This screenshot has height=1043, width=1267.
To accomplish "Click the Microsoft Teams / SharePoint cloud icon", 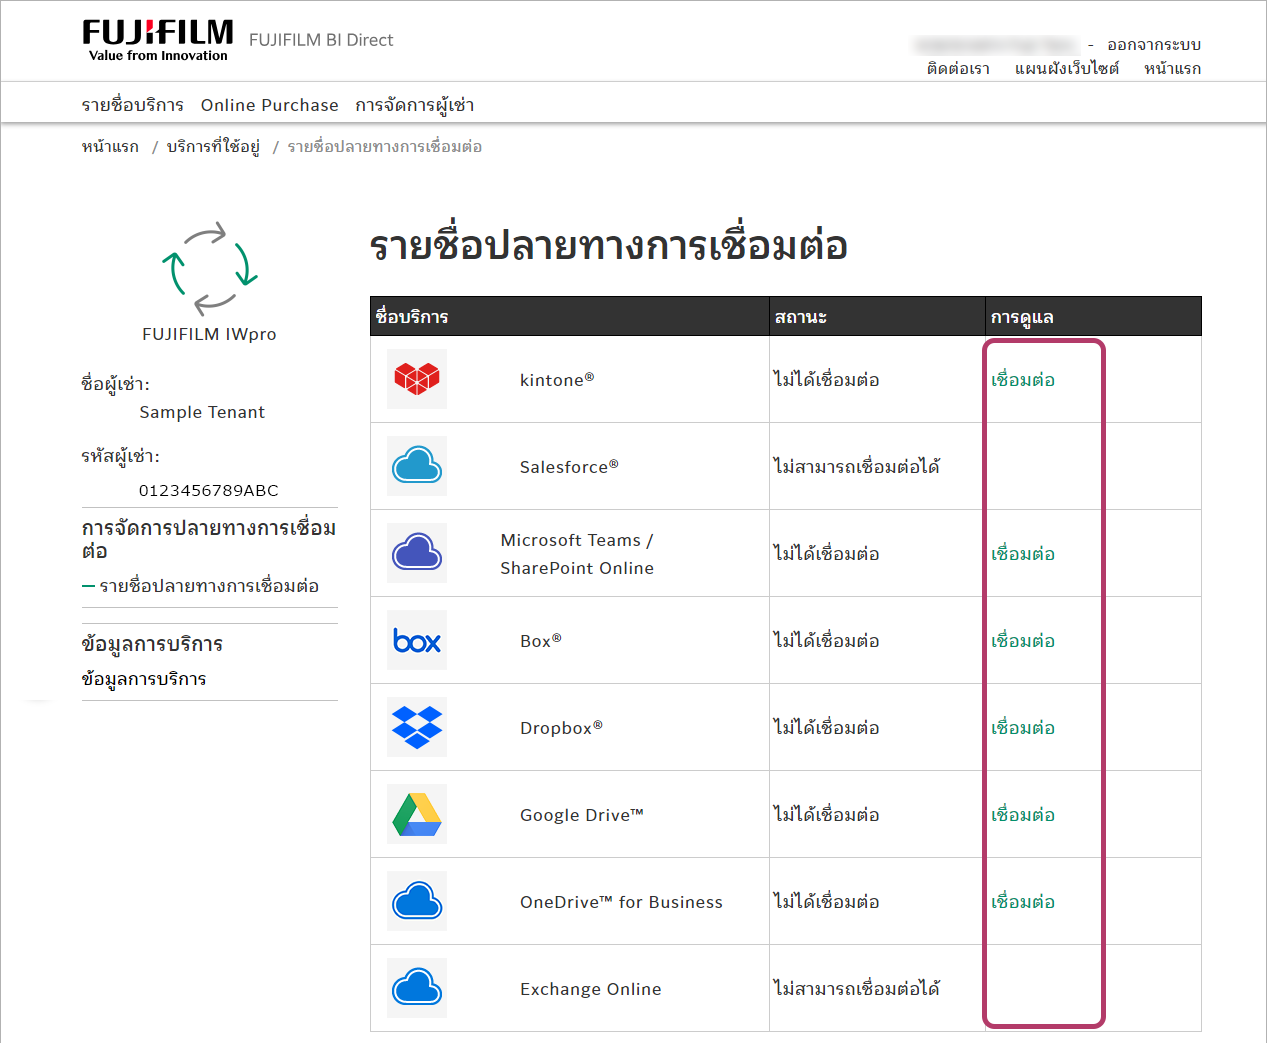I will click(x=417, y=553).
